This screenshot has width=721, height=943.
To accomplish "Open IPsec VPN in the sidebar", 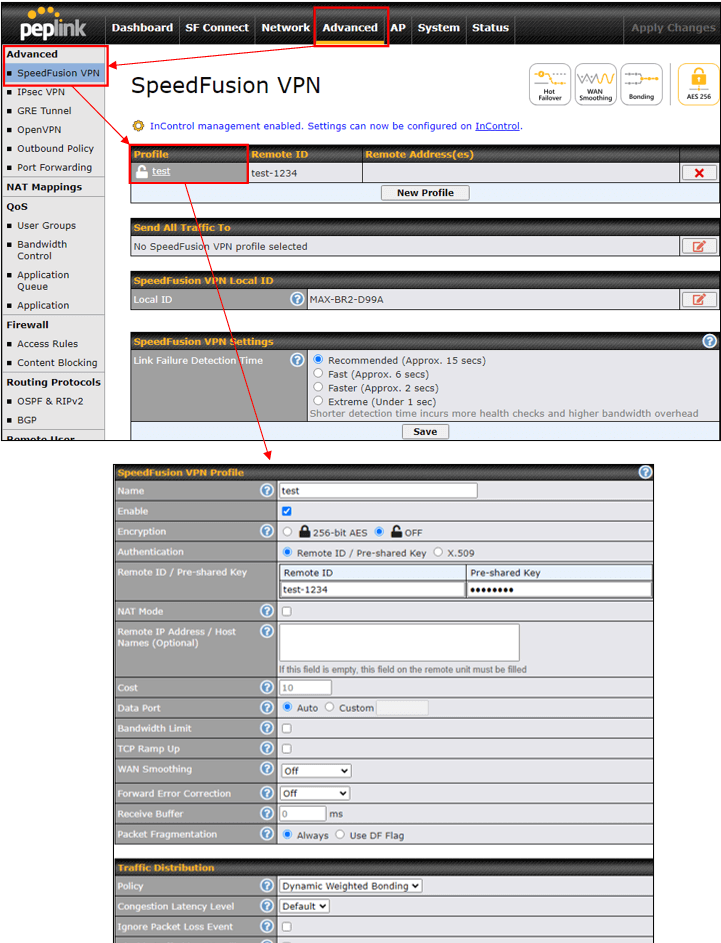I will (x=41, y=92).
